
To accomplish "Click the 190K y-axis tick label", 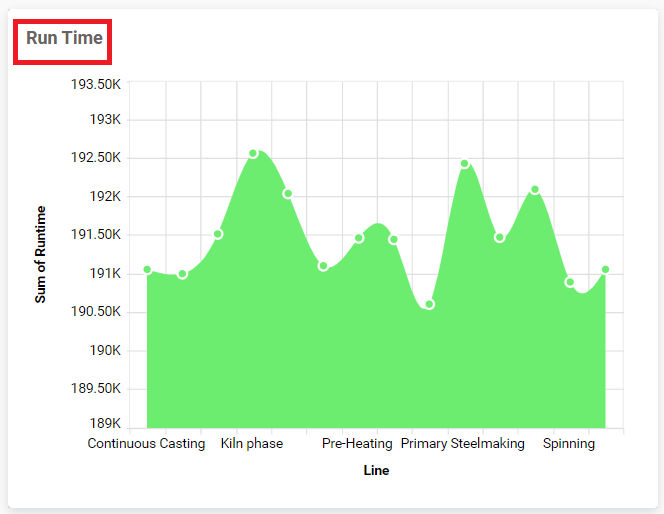I will (105, 350).
